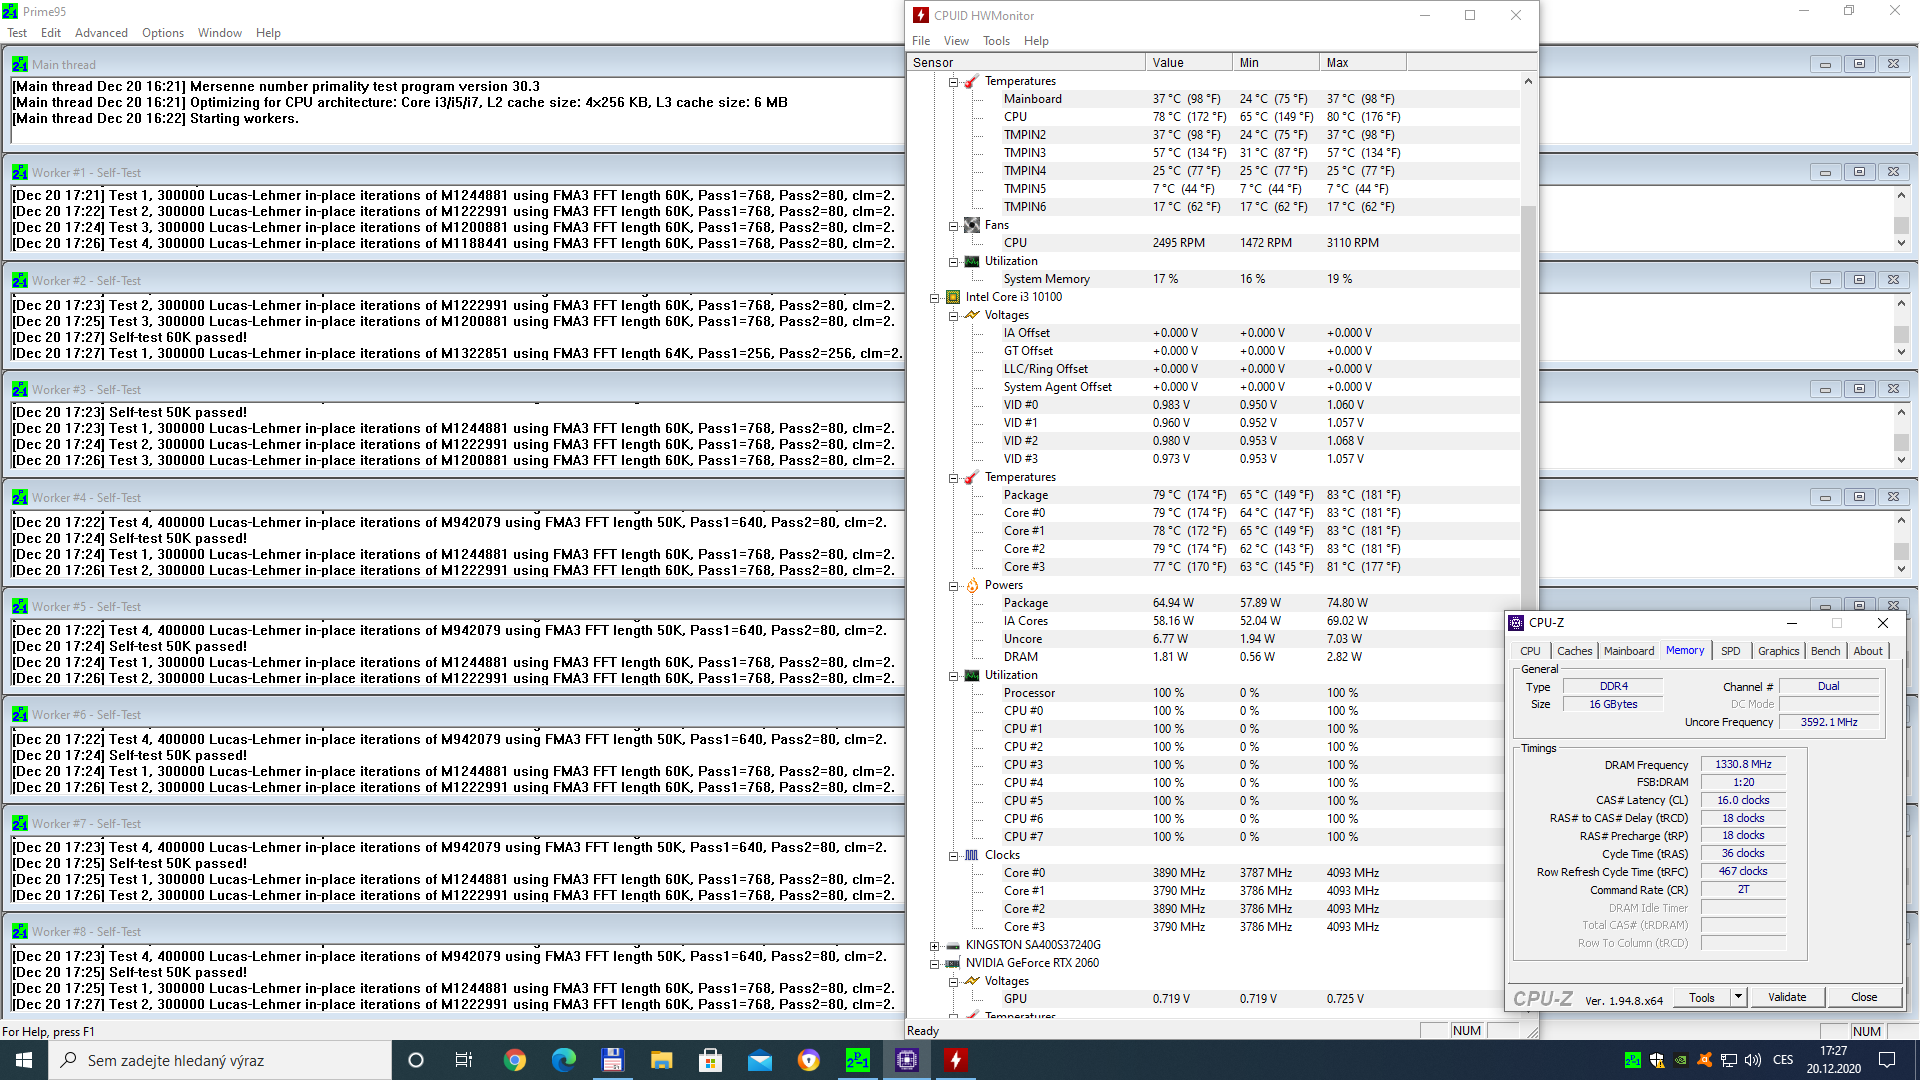1920x1080 pixels.
Task: Collapse the Clocks section in HWMonitor
Action: 954,855
